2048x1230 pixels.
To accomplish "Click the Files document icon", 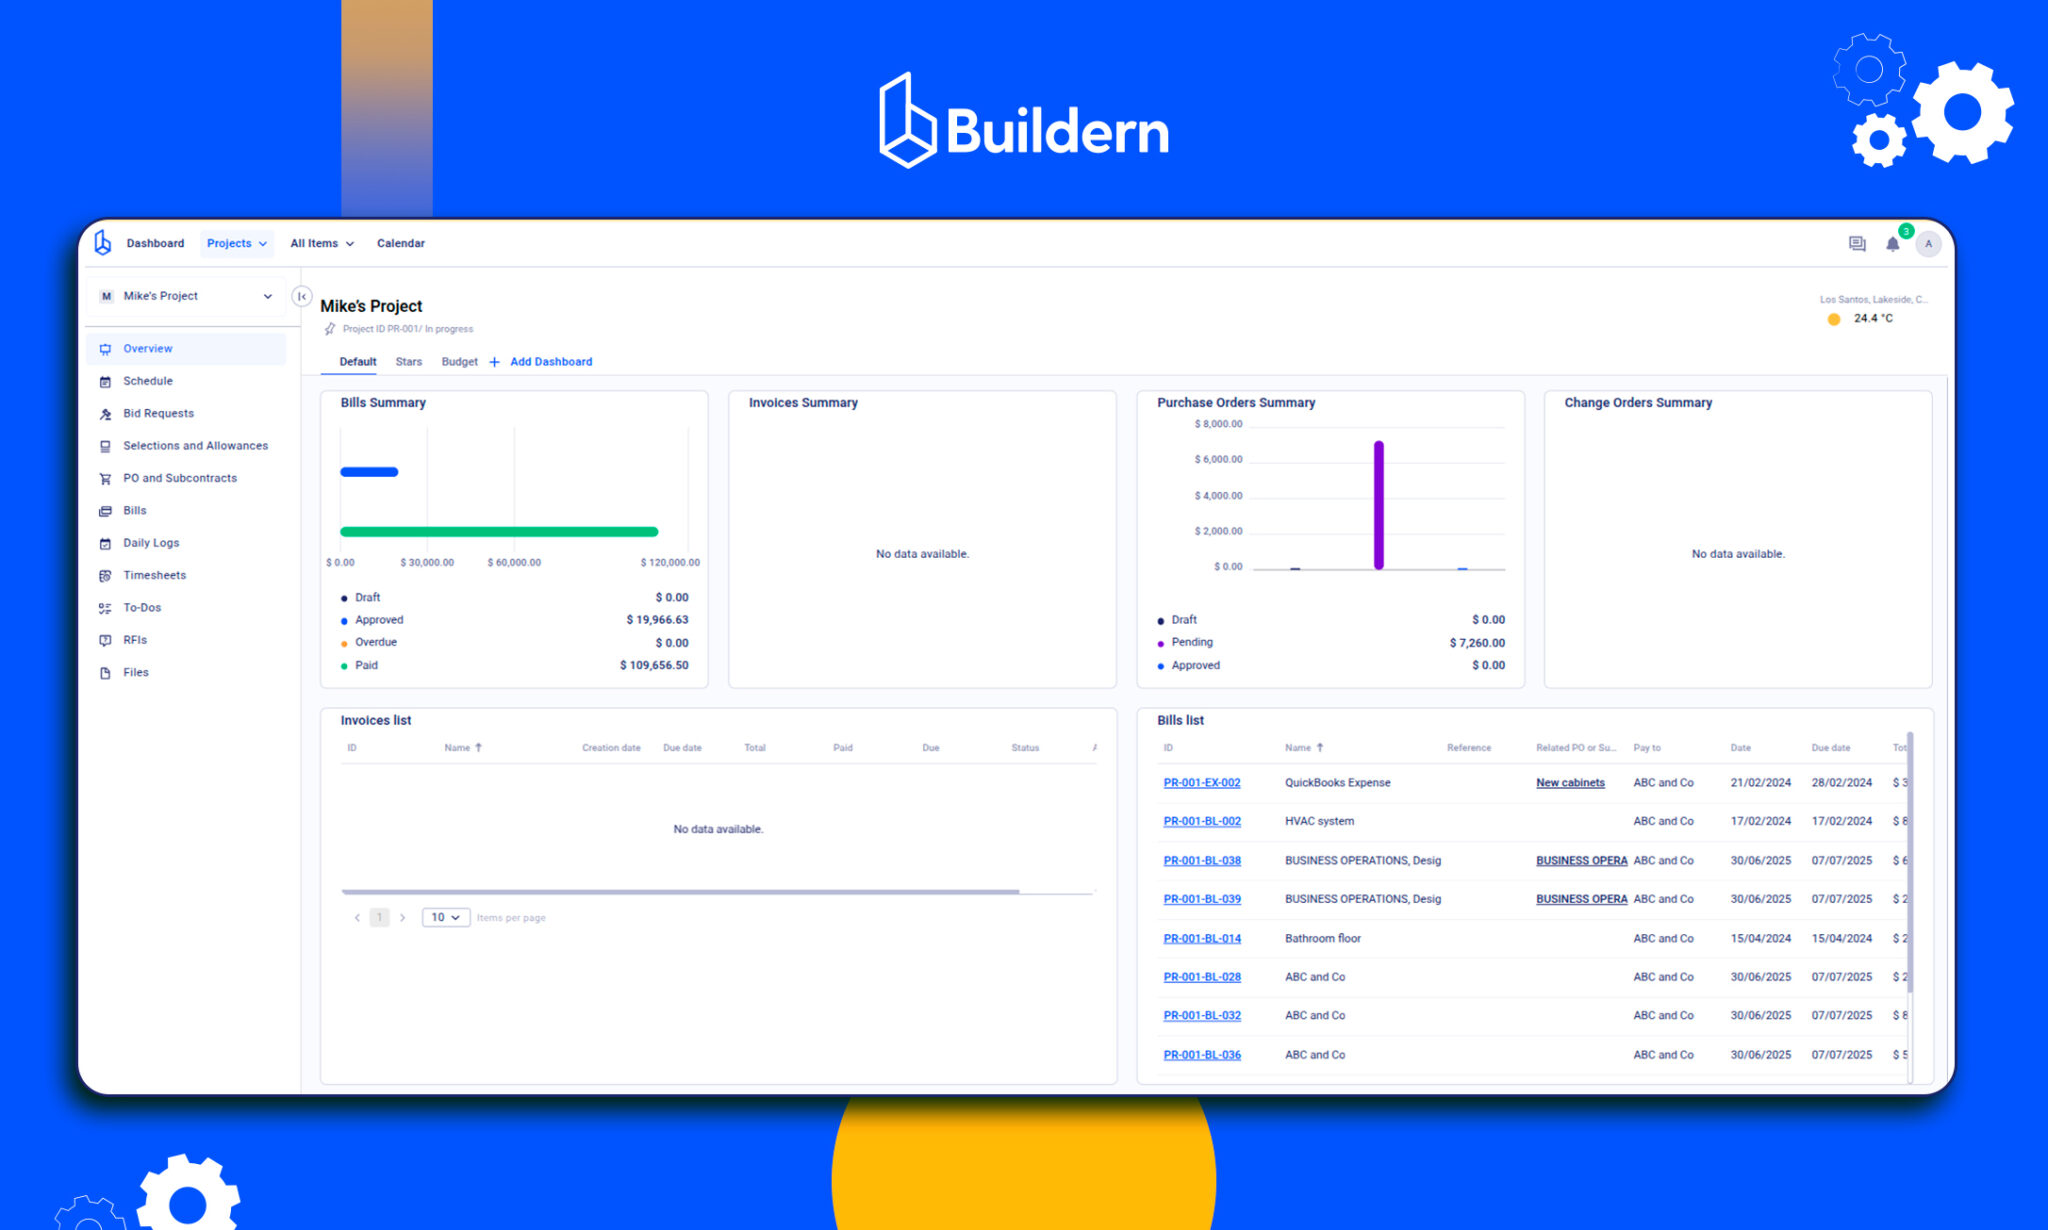I will coord(105,673).
